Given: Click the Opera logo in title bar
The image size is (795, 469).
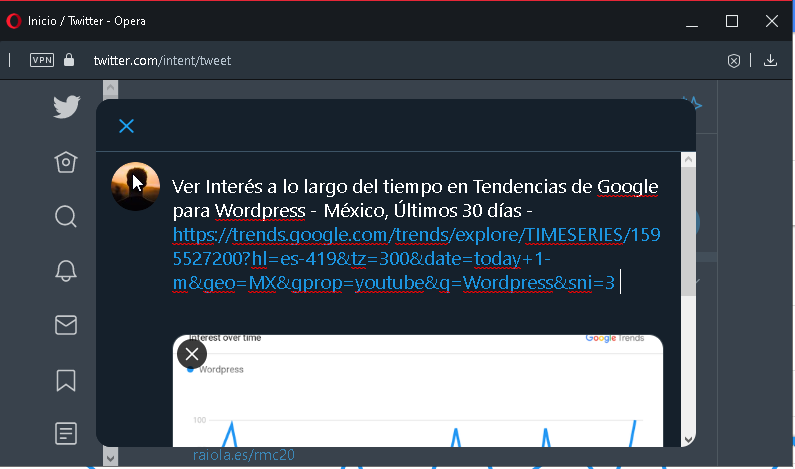Looking at the screenshot, I should [x=14, y=21].
